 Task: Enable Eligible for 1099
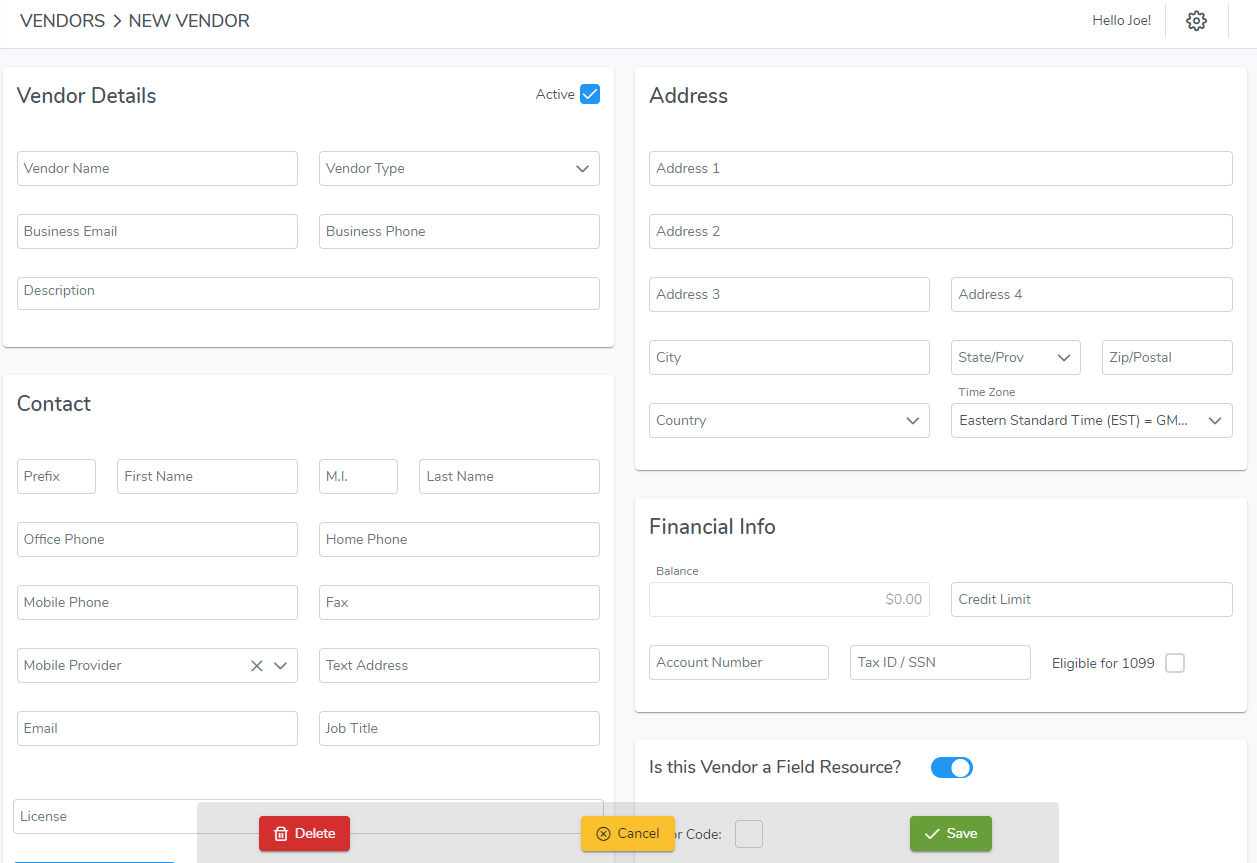[1175, 663]
